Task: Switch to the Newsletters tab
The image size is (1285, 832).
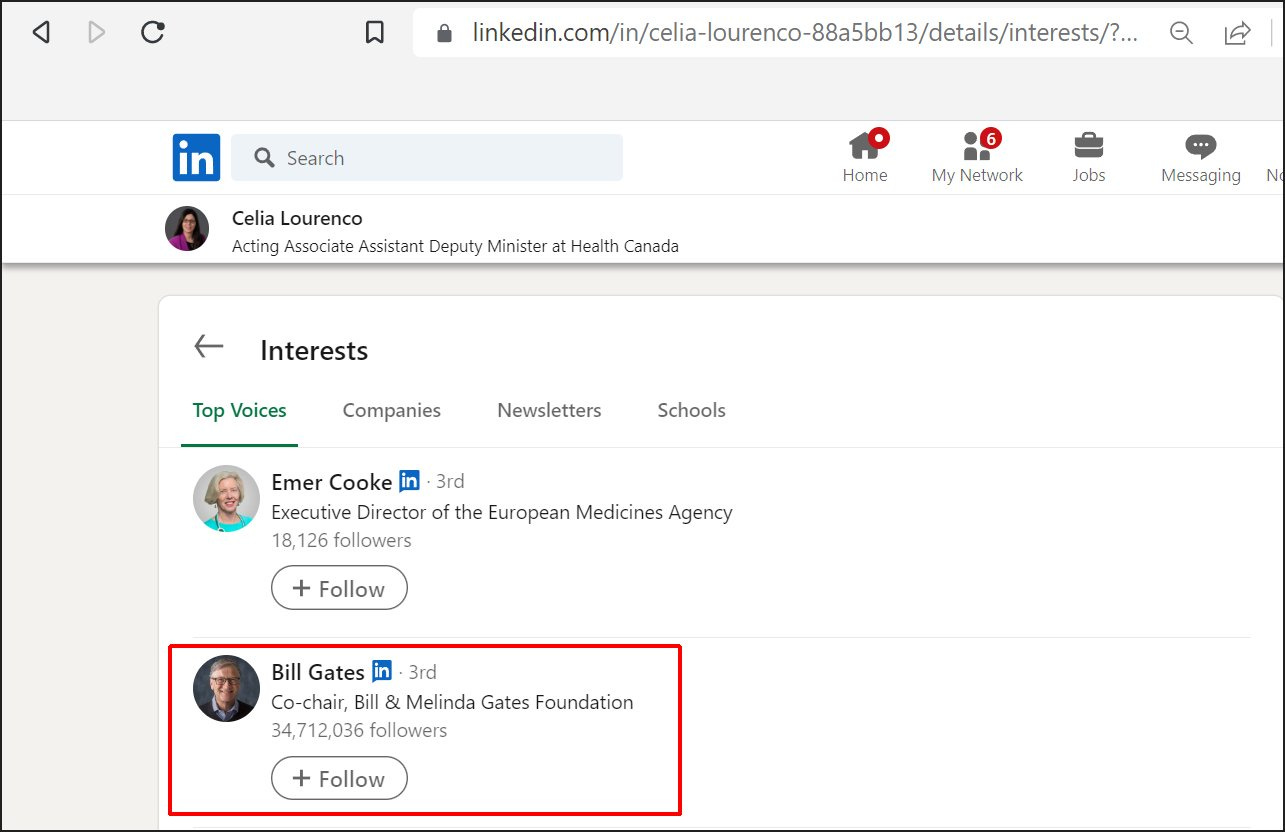Action: coord(549,411)
